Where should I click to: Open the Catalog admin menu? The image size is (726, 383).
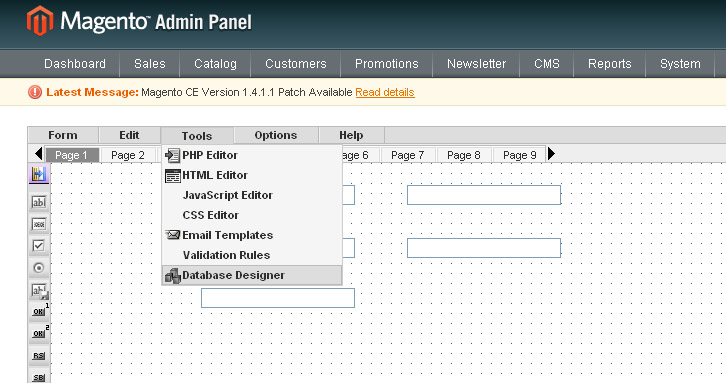[x=215, y=63]
